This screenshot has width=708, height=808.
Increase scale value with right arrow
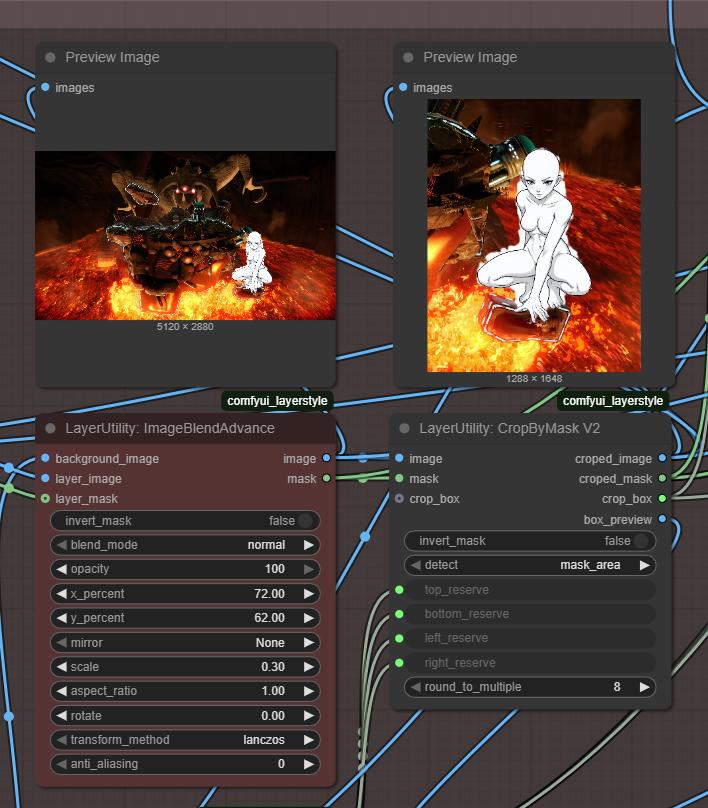(309, 667)
